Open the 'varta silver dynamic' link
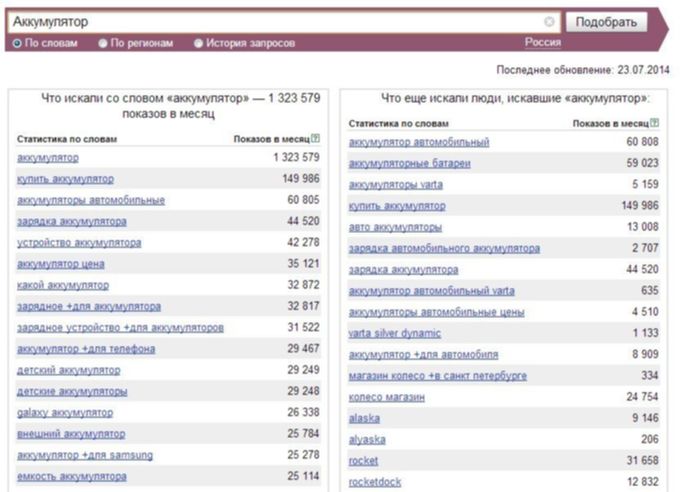Viewport: 688px width, 492px height. 394,333
